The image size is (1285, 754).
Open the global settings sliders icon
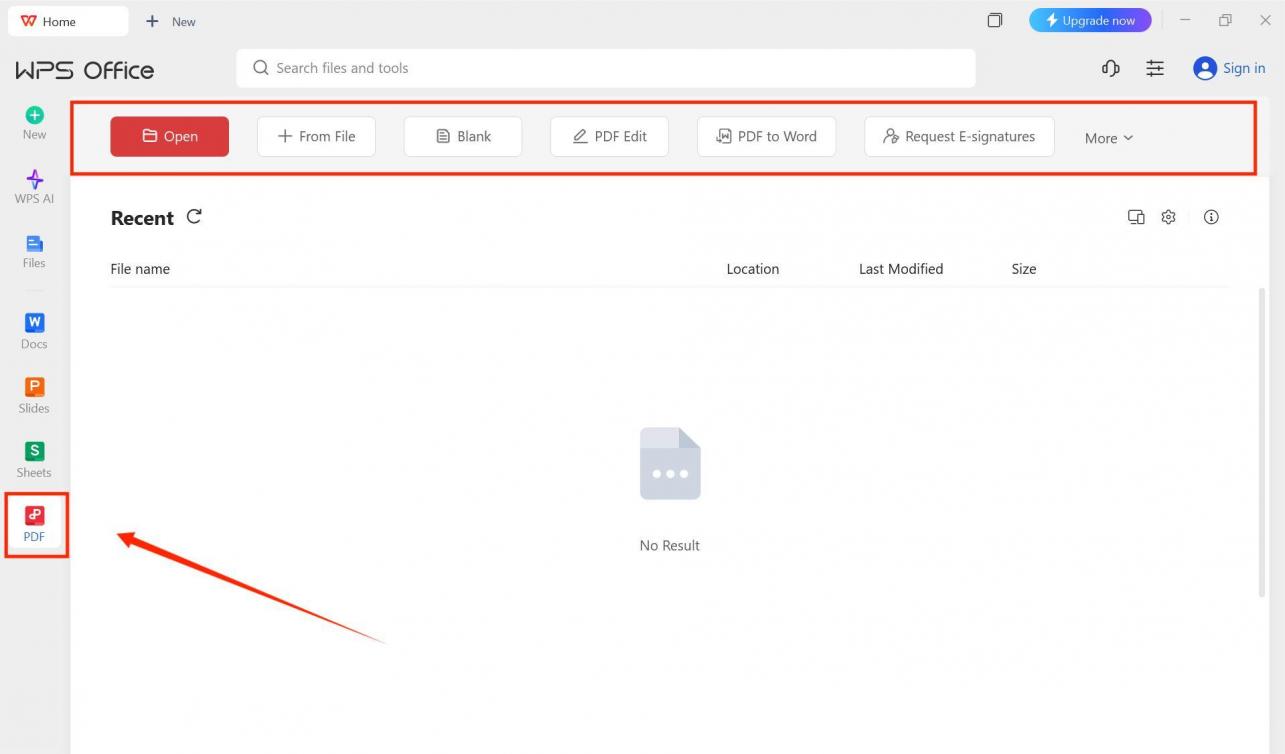click(x=1155, y=68)
